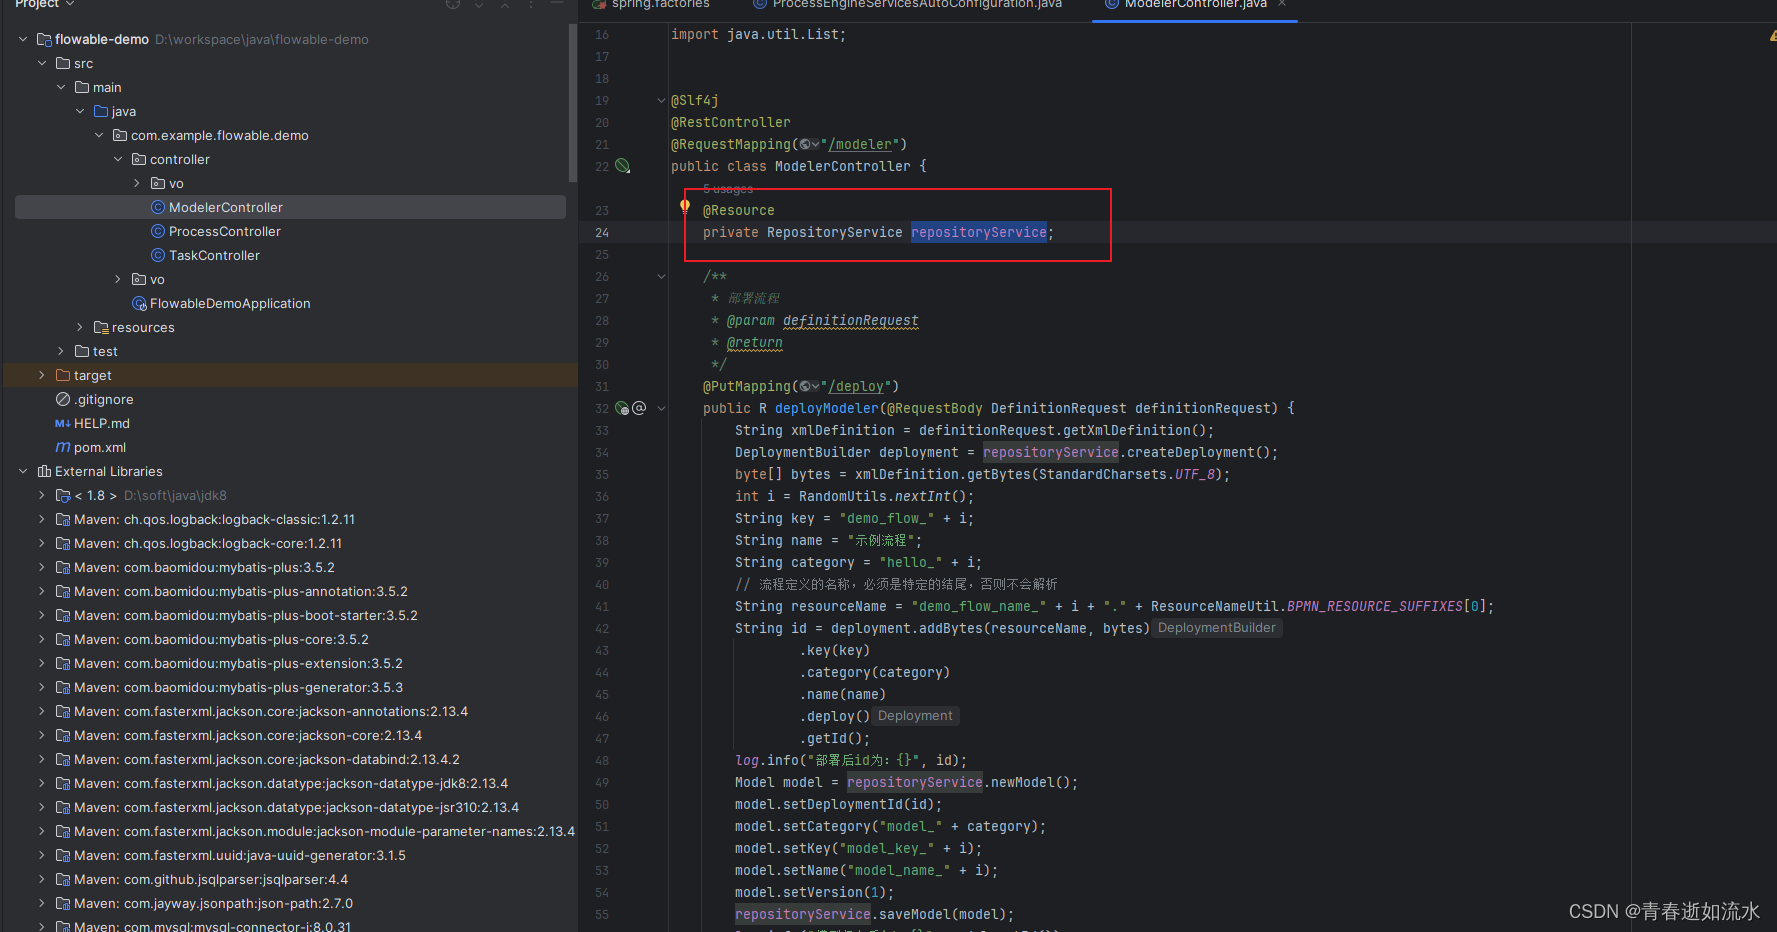
Task: Click the TaskController class icon
Action: point(158,255)
